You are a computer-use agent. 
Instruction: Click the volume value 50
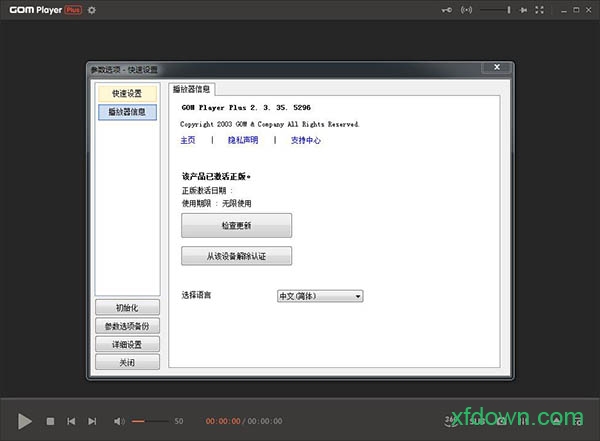pyautogui.click(x=179, y=421)
